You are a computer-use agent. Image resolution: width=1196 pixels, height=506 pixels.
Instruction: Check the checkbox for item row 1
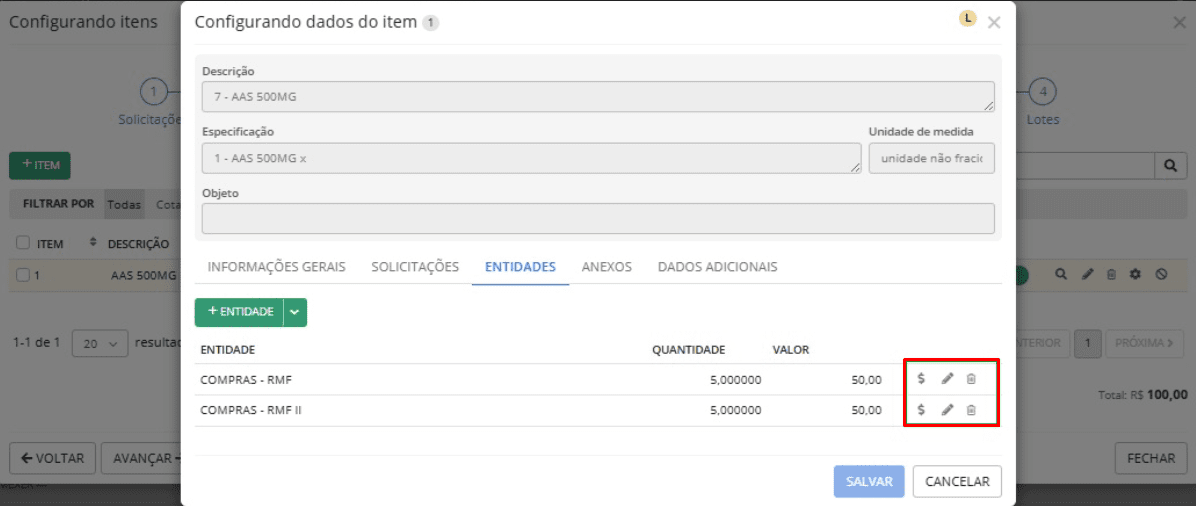pyautogui.click(x=22, y=275)
